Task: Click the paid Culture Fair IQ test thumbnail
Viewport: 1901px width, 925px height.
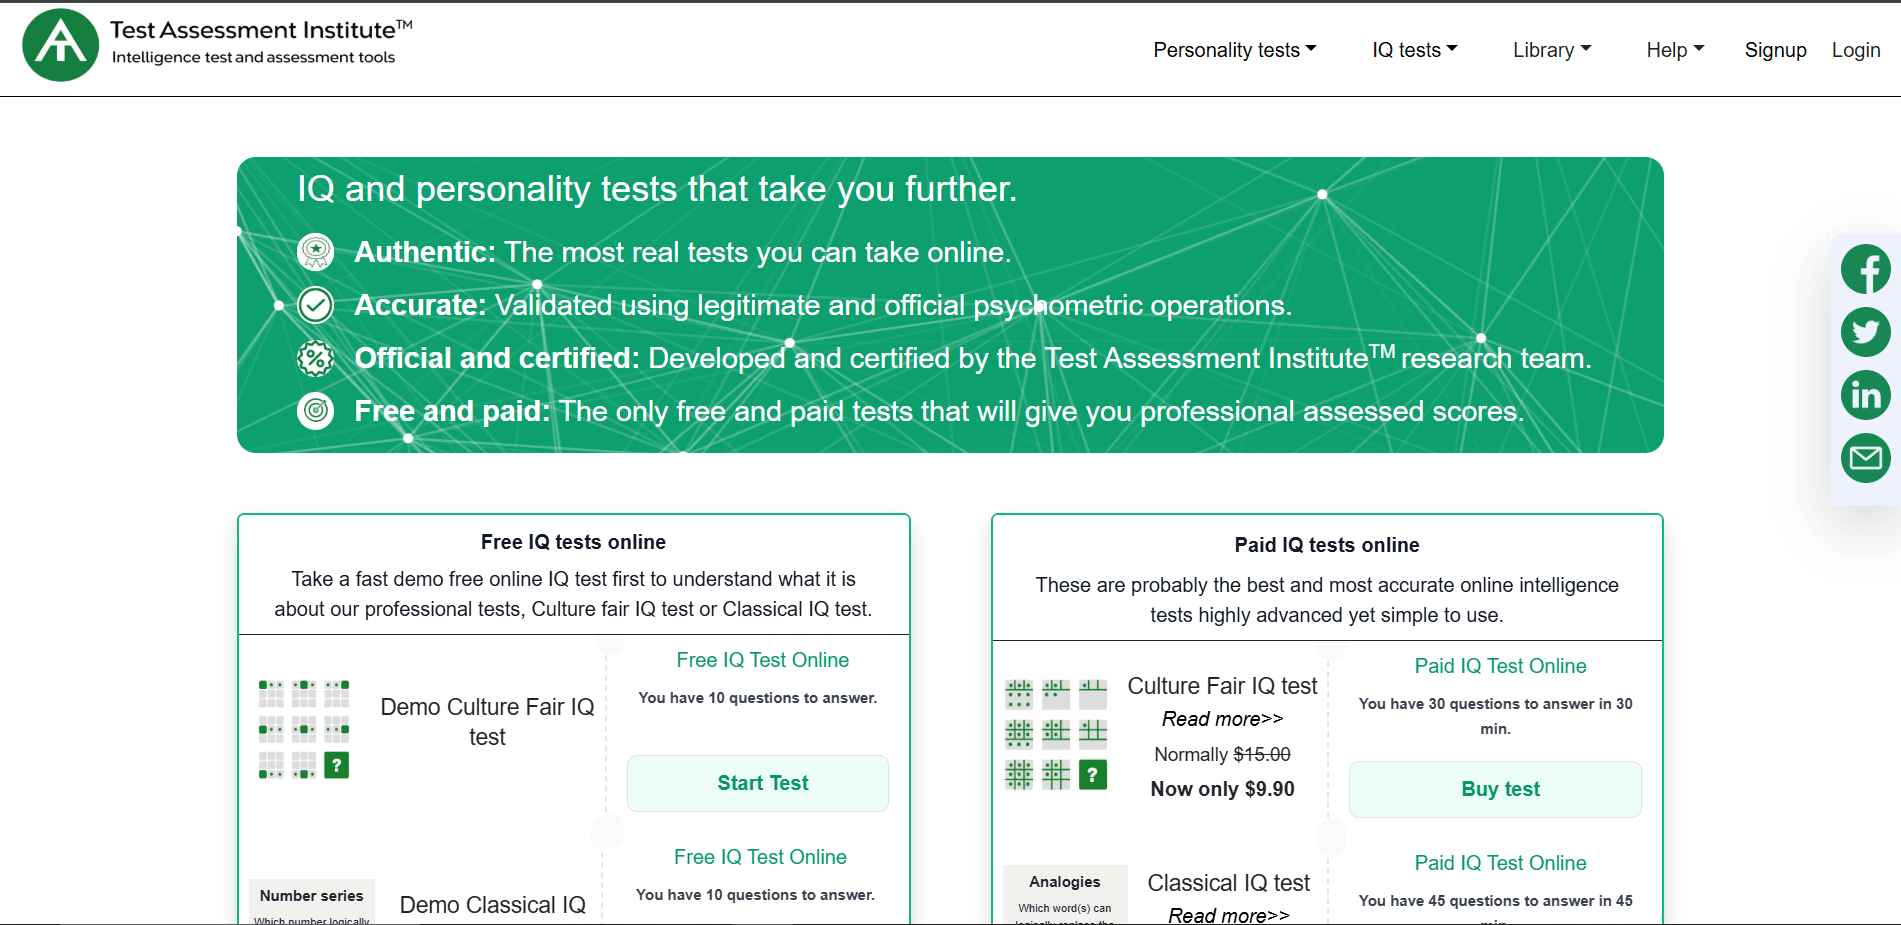Action: 1056,734
